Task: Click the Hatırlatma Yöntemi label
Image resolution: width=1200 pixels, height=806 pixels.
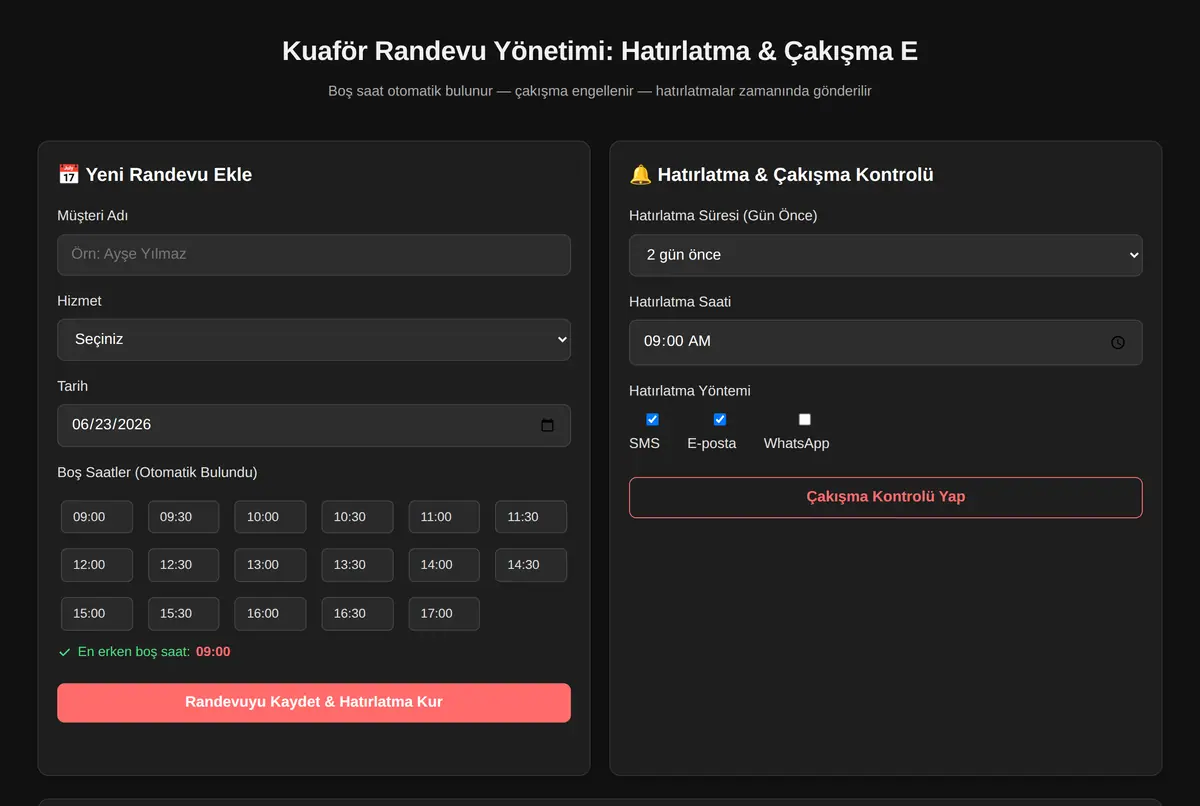Action: (690, 391)
